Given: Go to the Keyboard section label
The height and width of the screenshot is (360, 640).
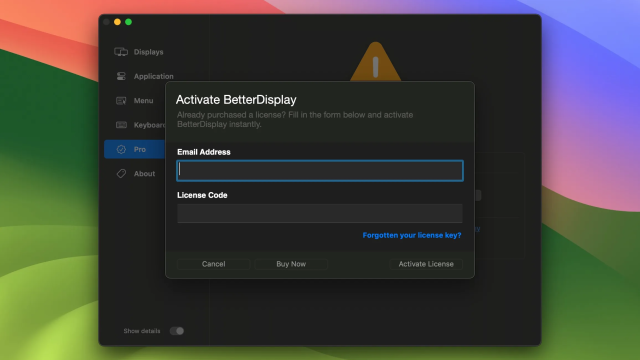Looking at the screenshot, I should click(149, 125).
